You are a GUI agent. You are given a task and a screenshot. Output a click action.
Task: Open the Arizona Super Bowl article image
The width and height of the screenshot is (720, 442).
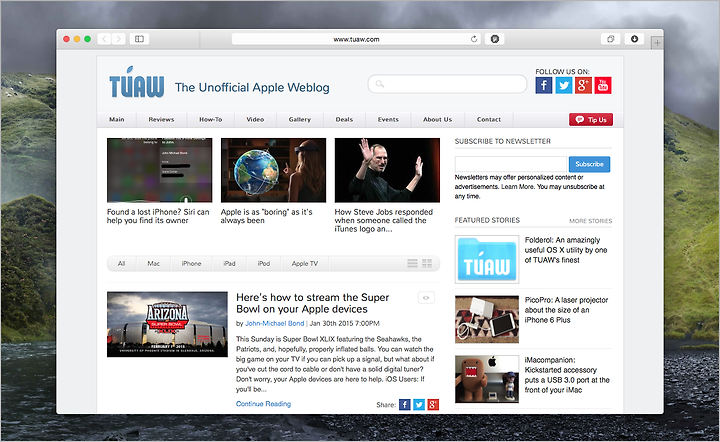[x=167, y=324]
